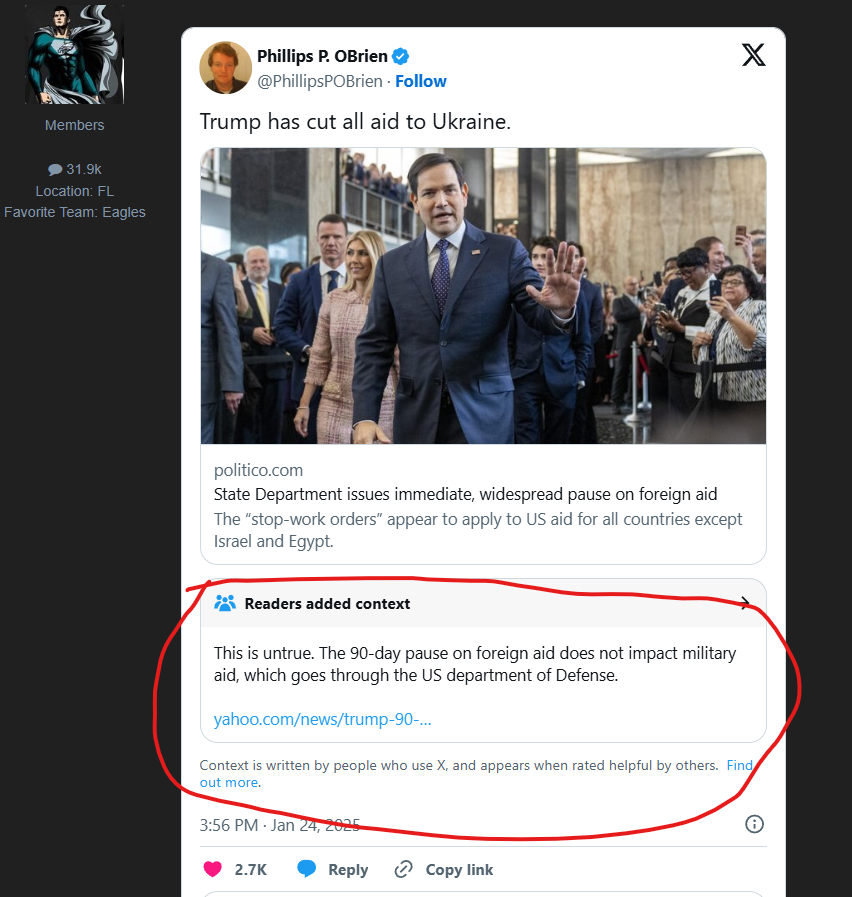
Task: Click the @PhillipsPOBrien handle
Action: (x=320, y=81)
